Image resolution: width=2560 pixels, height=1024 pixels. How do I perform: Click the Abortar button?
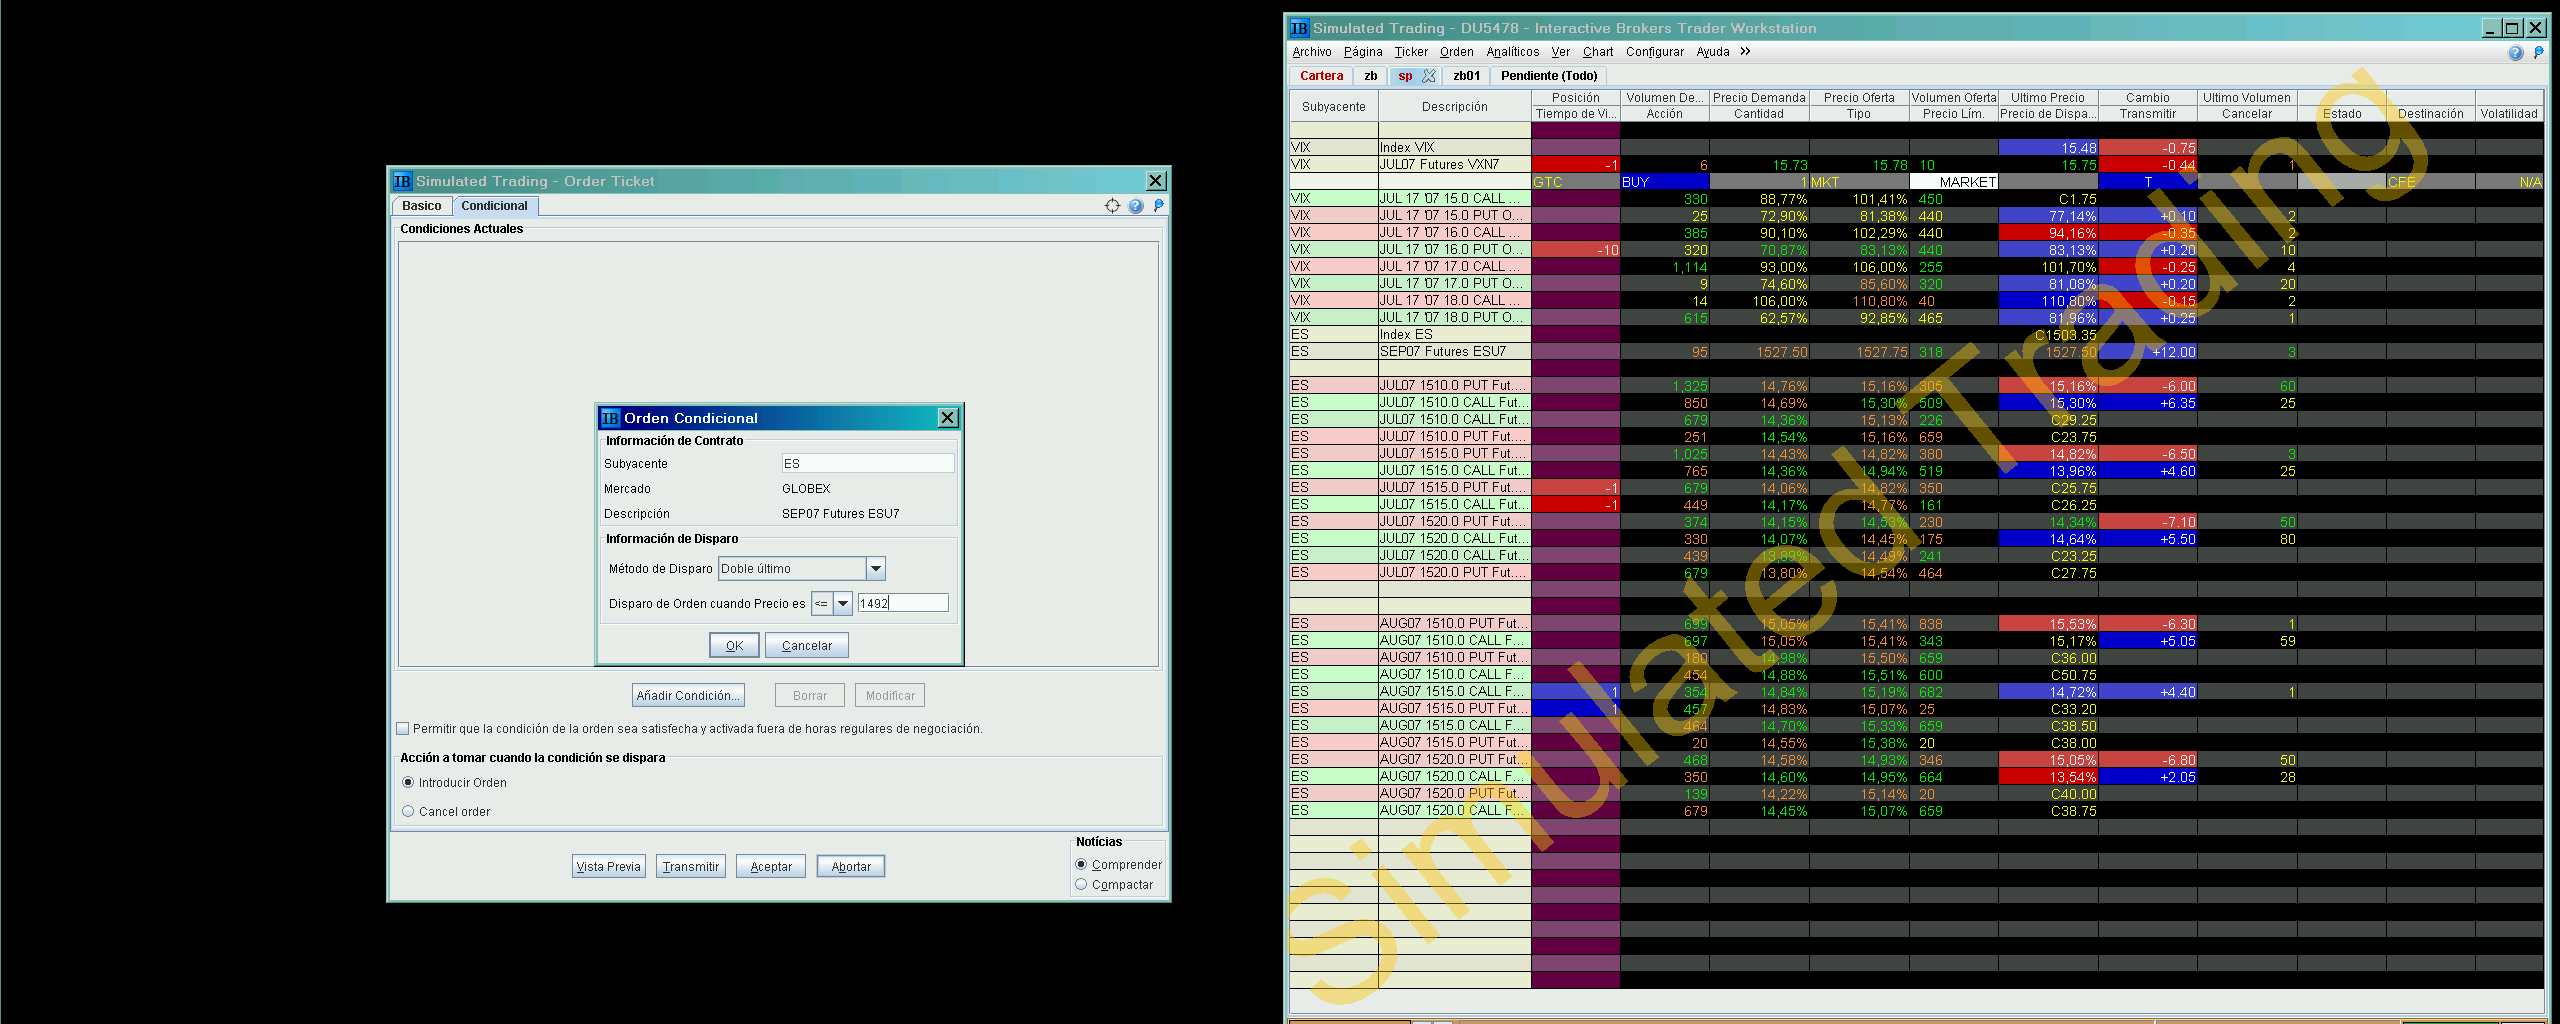click(x=851, y=867)
